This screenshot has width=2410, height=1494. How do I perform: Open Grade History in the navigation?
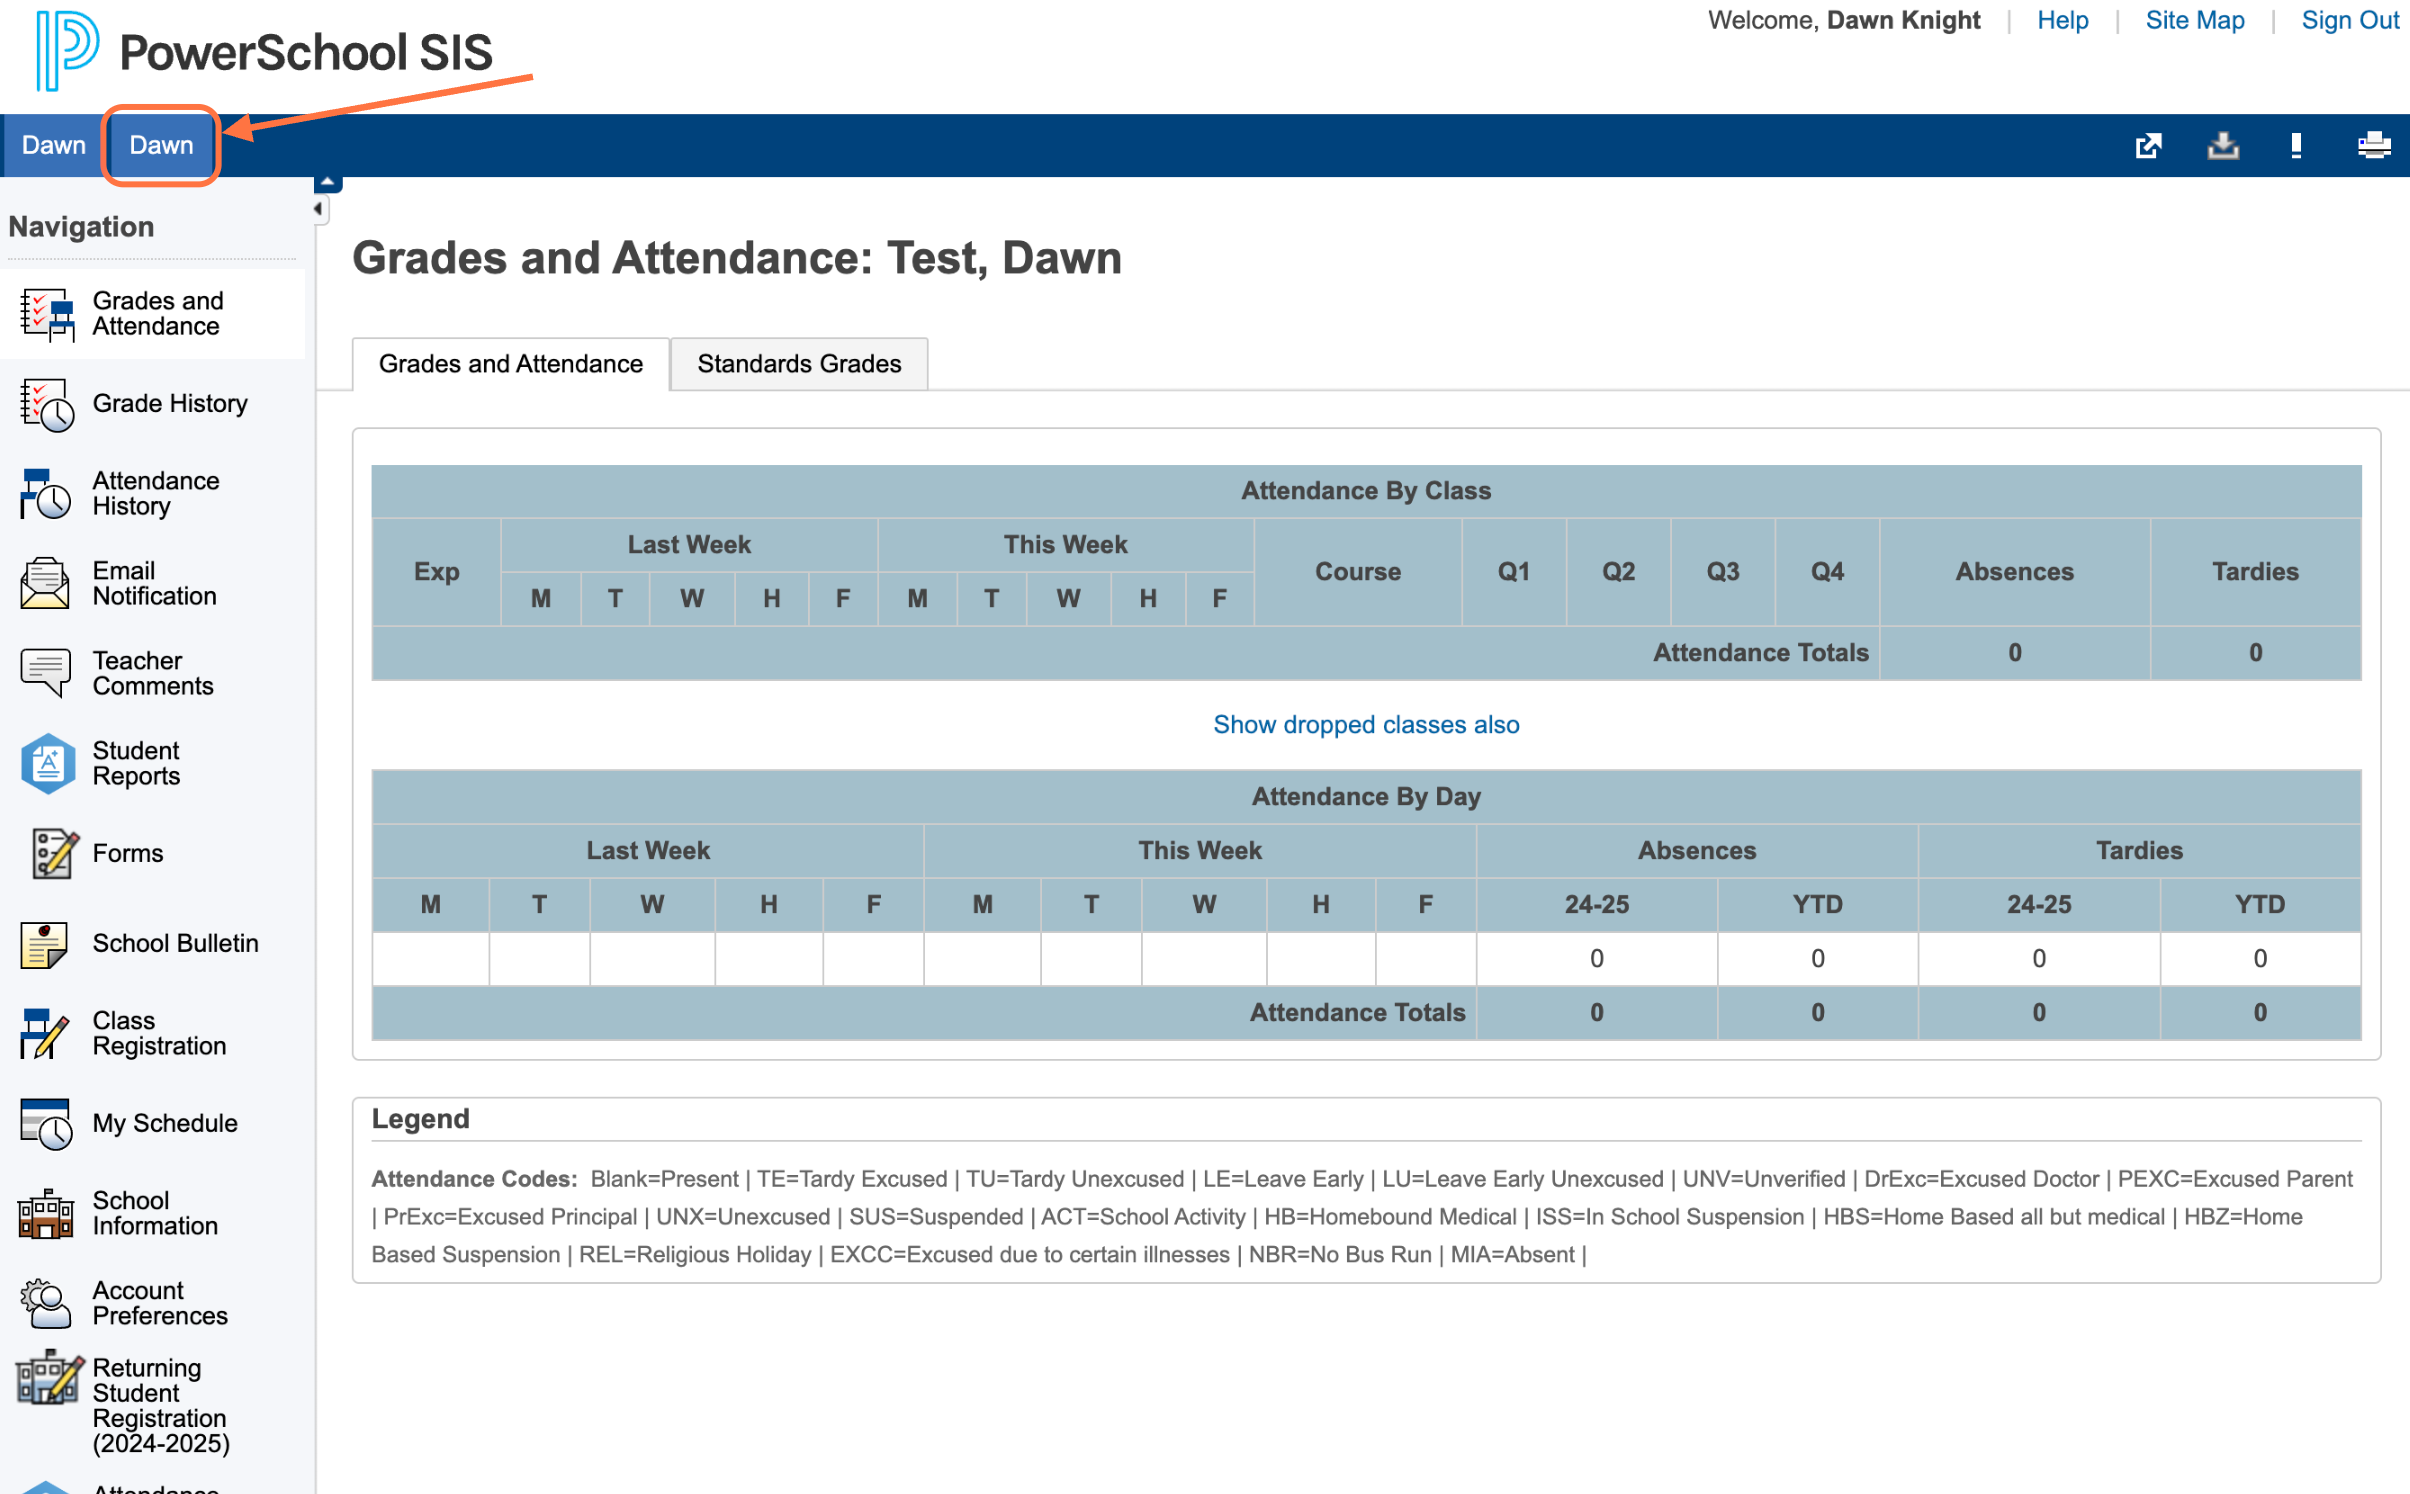click(170, 404)
